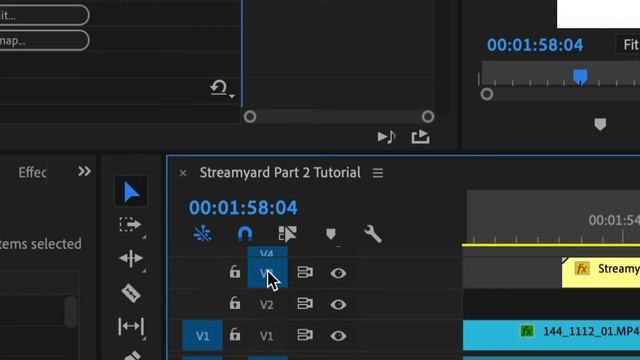640x360 pixels.
Task: Toggle Sync Lock for track V2
Action: (305, 304)
